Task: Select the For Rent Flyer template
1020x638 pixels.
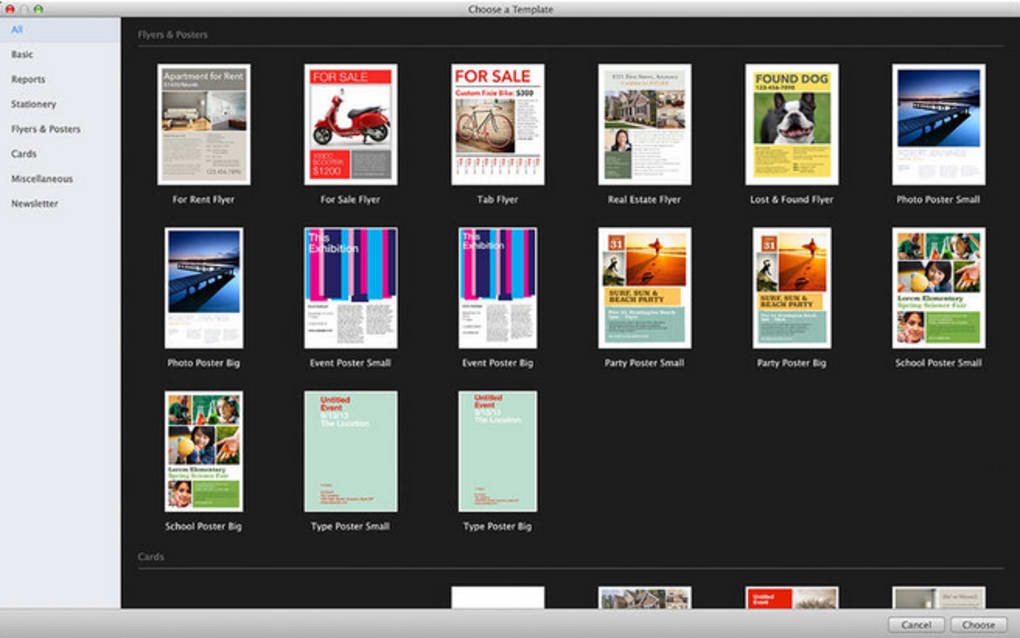Action: pyautogui.click(x=204, y=124)
